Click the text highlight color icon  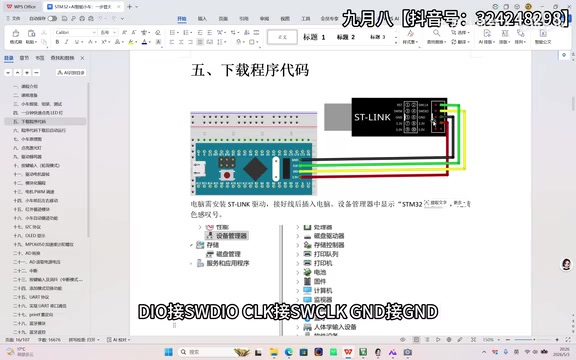pos(131,42)
